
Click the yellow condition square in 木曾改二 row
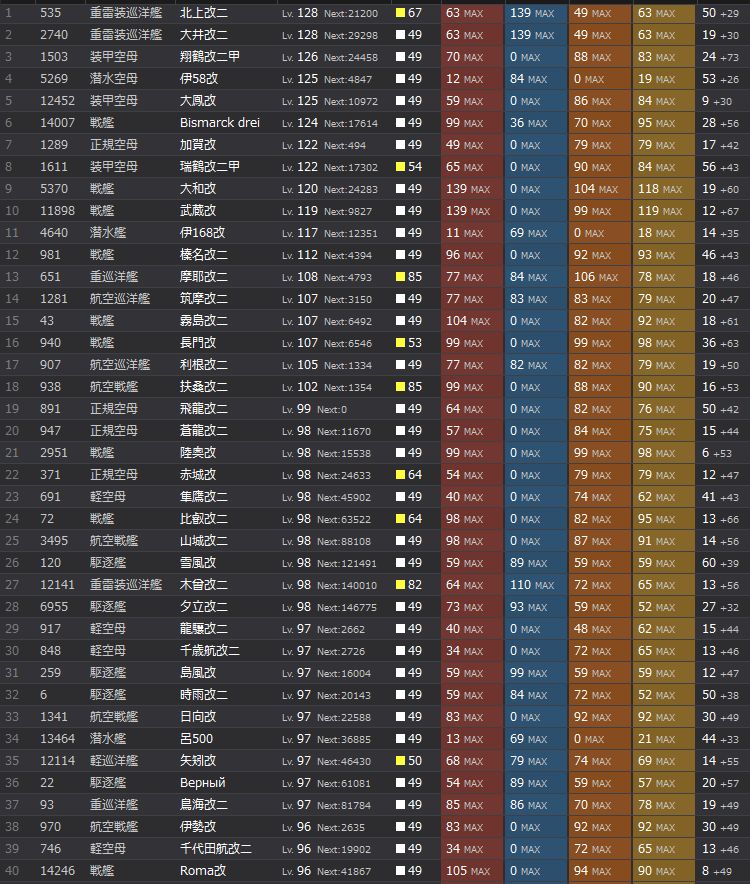coord(400,585)
